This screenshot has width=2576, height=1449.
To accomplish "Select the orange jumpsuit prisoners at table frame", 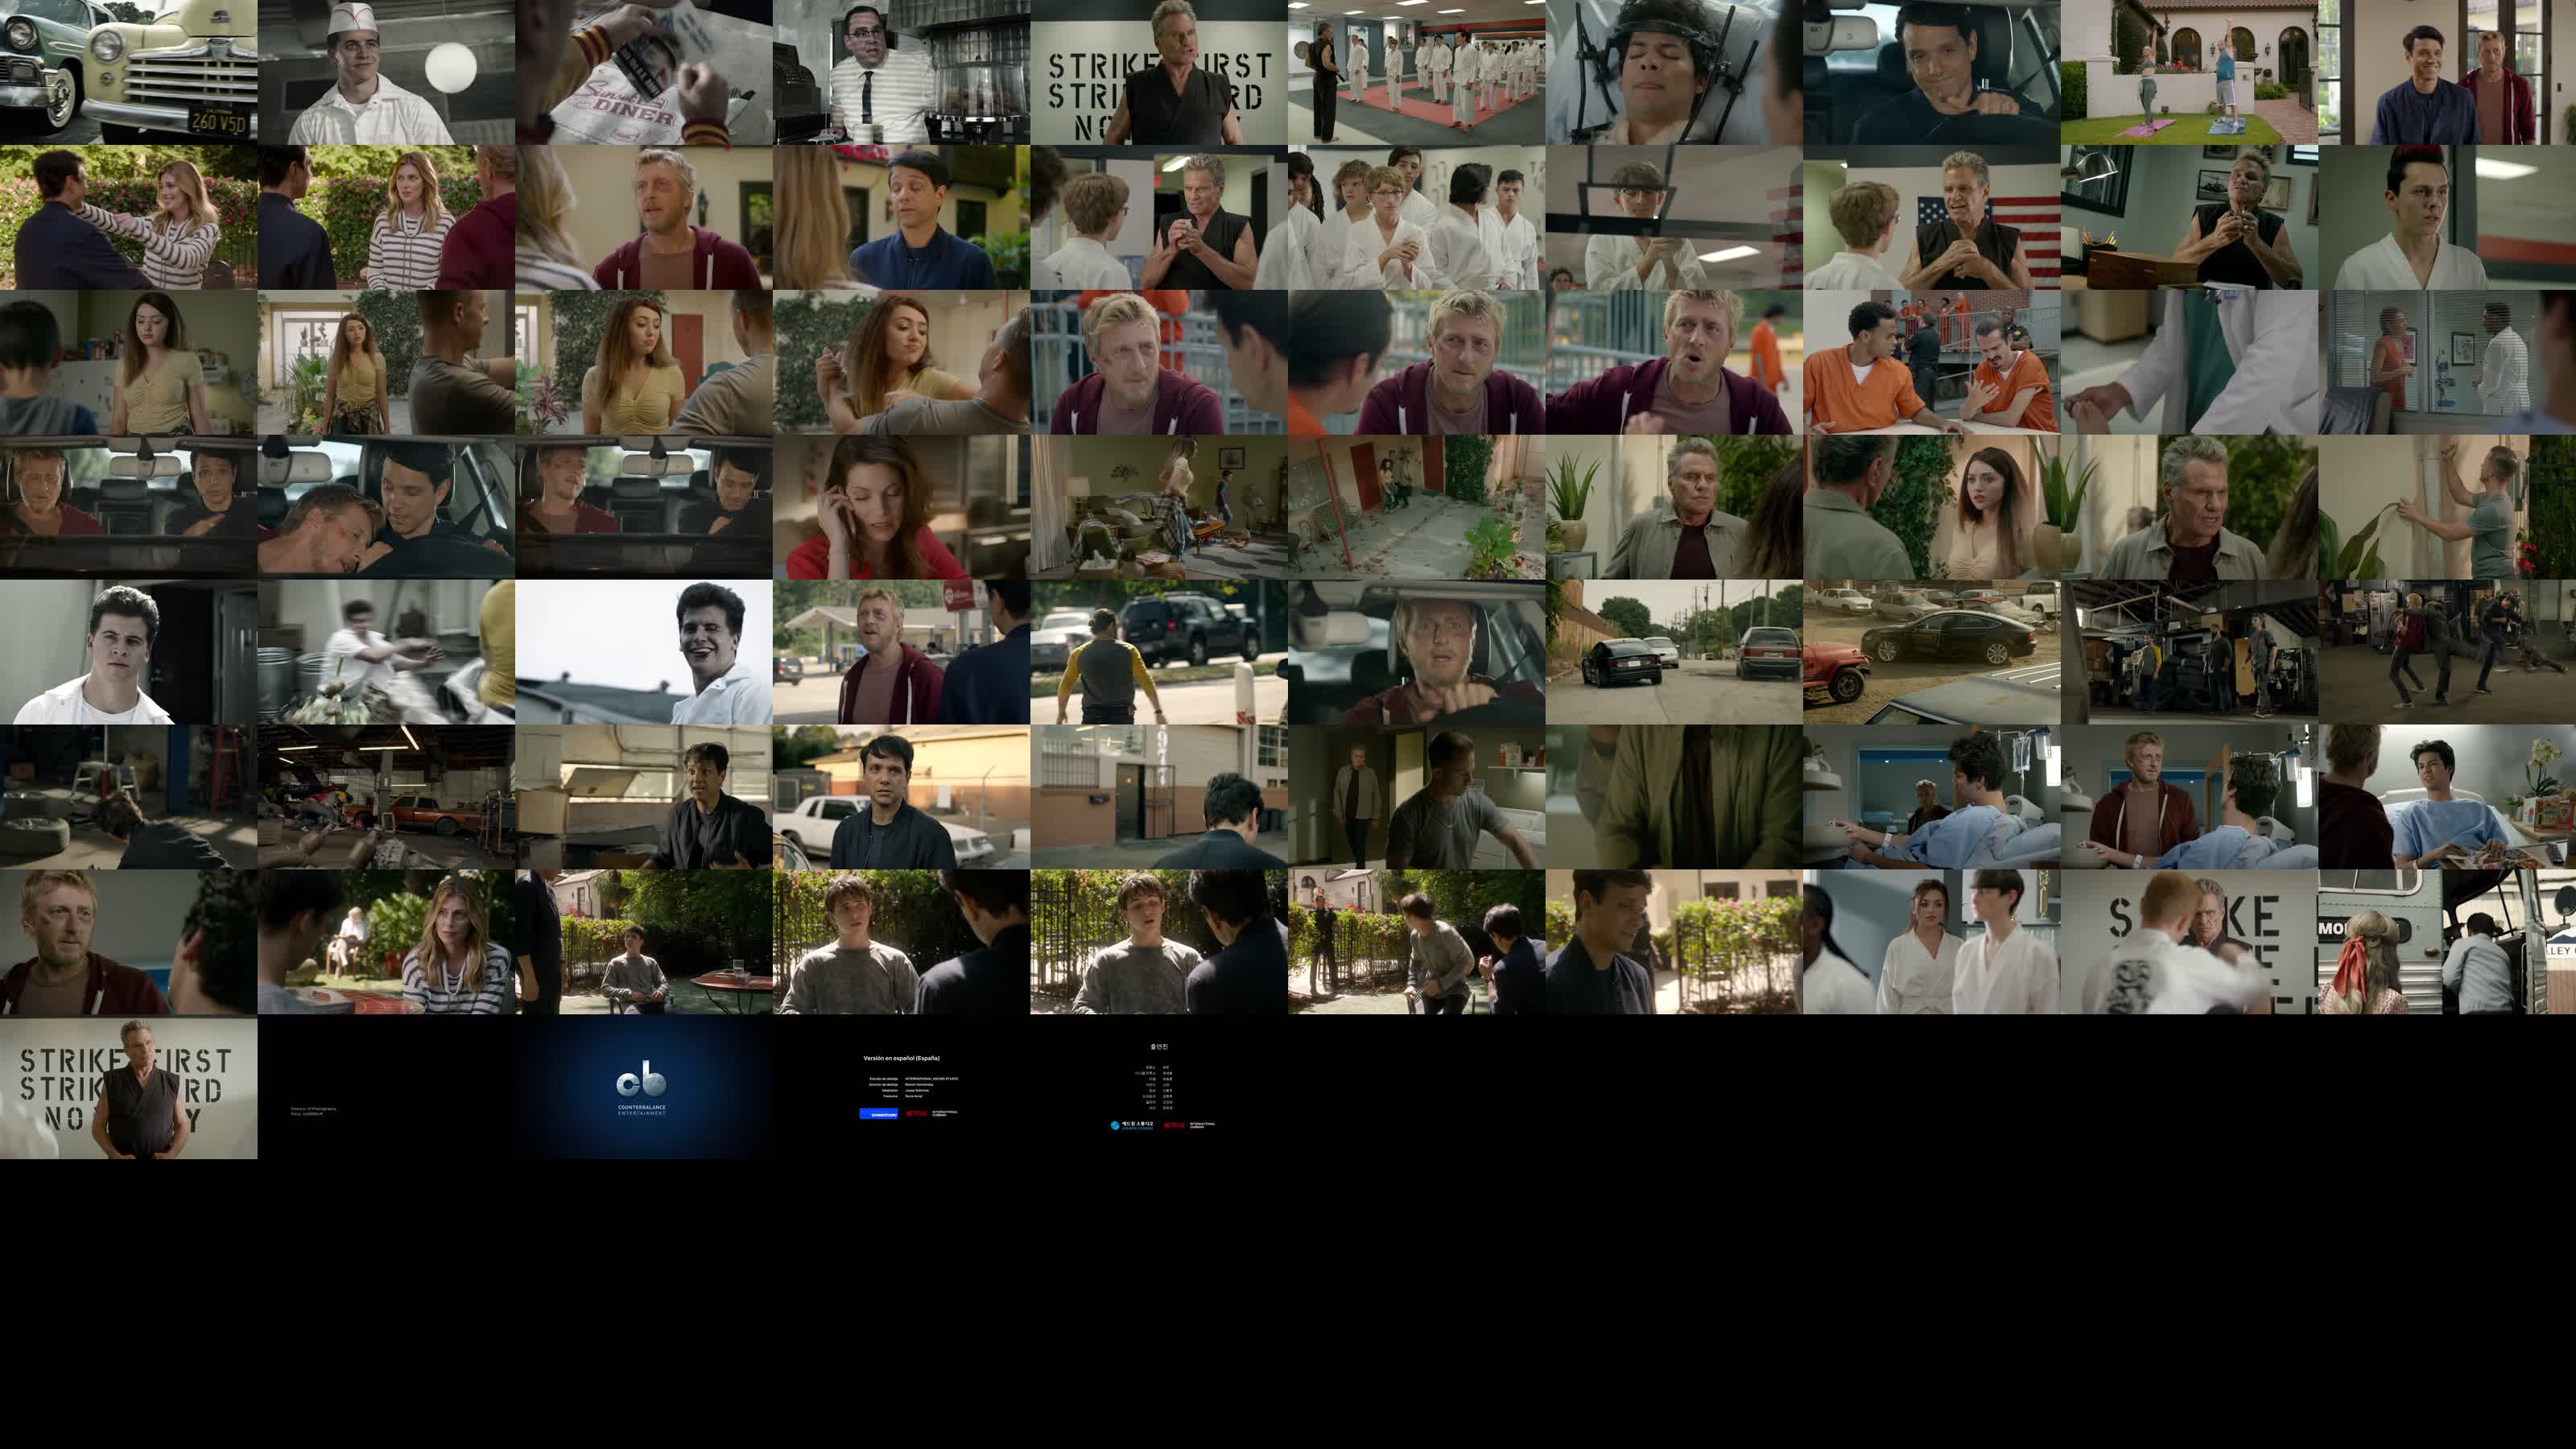I will (1931, 362).
